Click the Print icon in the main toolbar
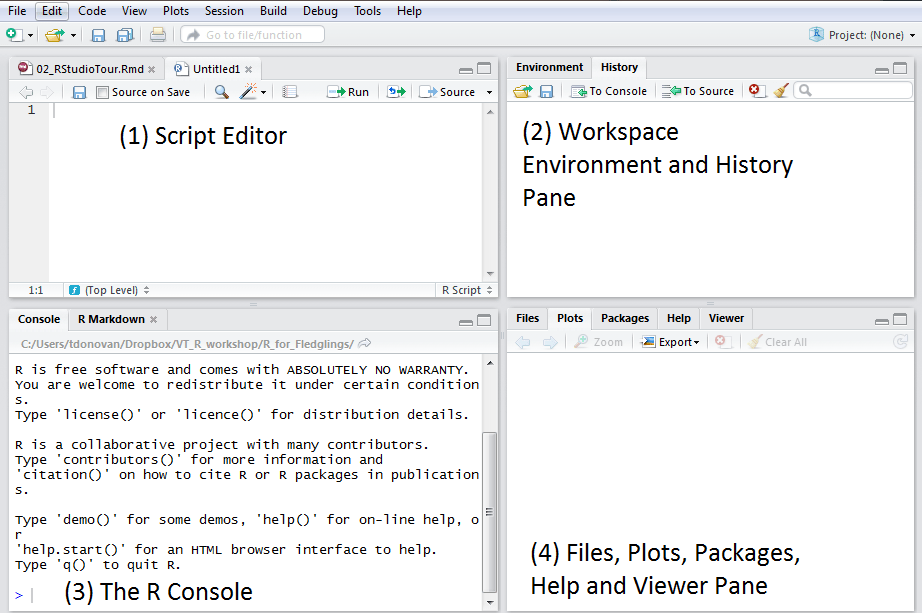The height and width of the screenshot is (613, 922). [x=158, y=33]
